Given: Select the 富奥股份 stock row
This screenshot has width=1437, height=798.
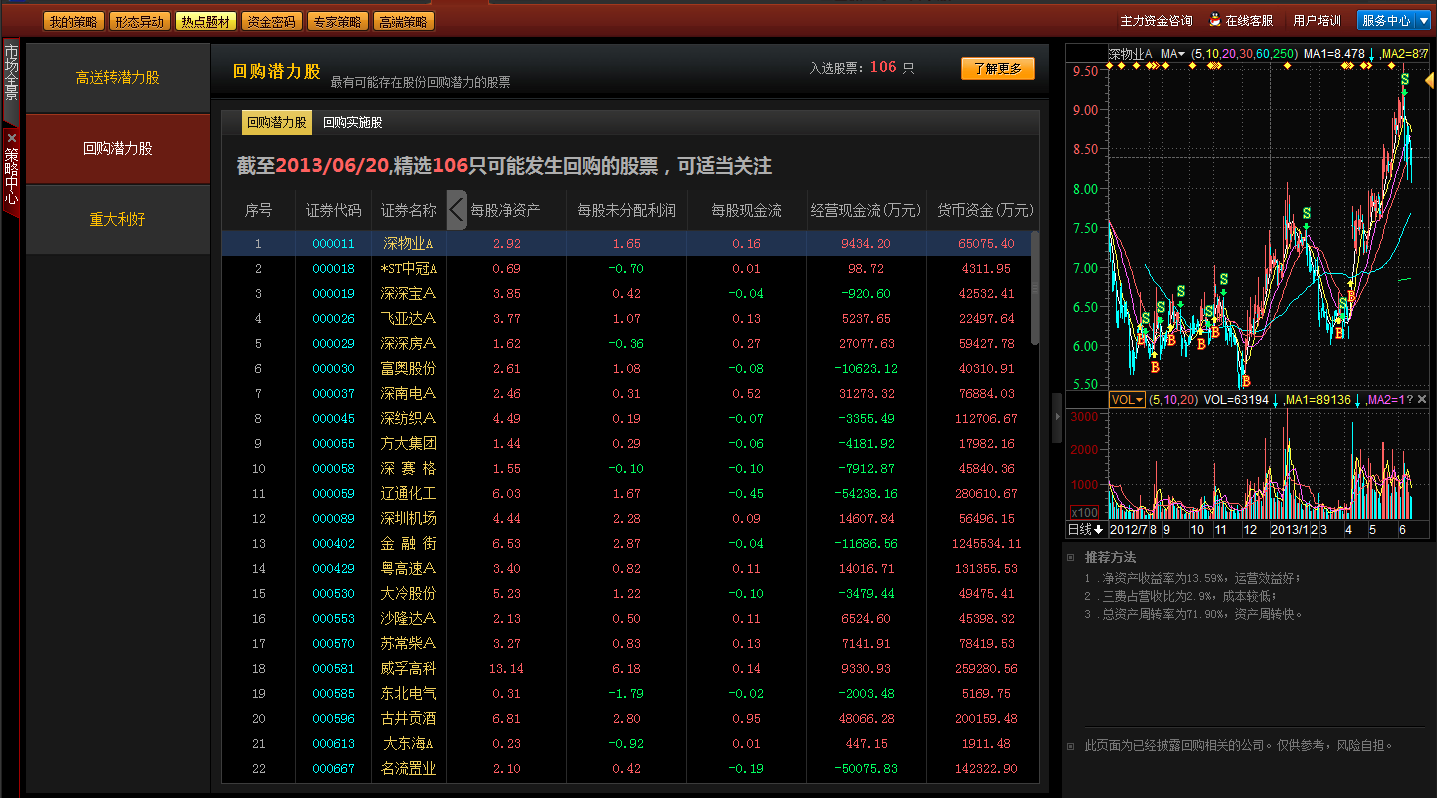Looking at the screenshot, I should (625, 368).
